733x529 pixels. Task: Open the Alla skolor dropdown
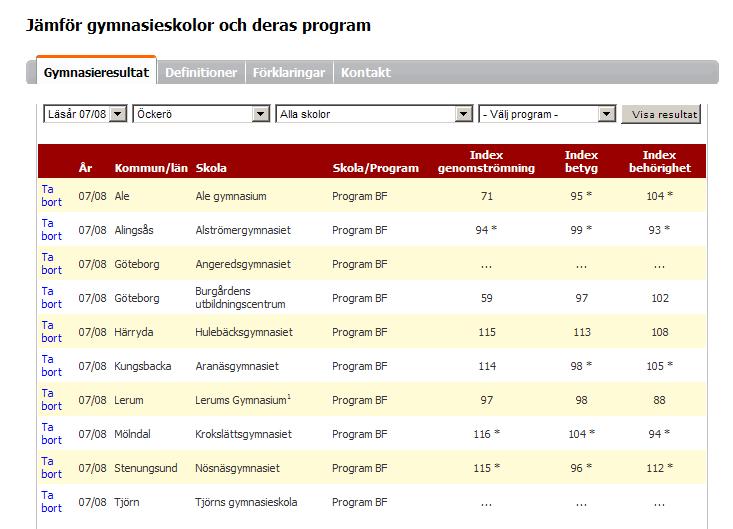click(x=374, y=114)
